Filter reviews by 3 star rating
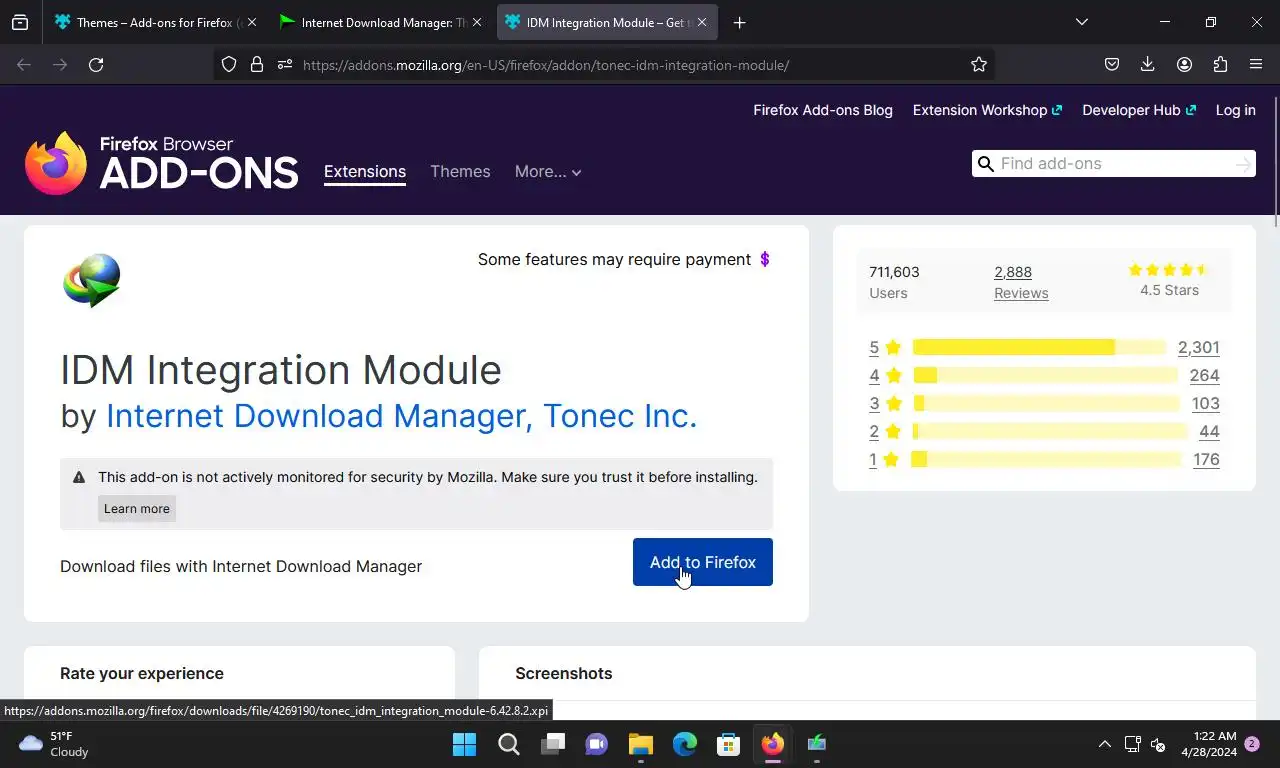Image resolution: width=1280 pixels, height=768 pixels. point(885,404)
